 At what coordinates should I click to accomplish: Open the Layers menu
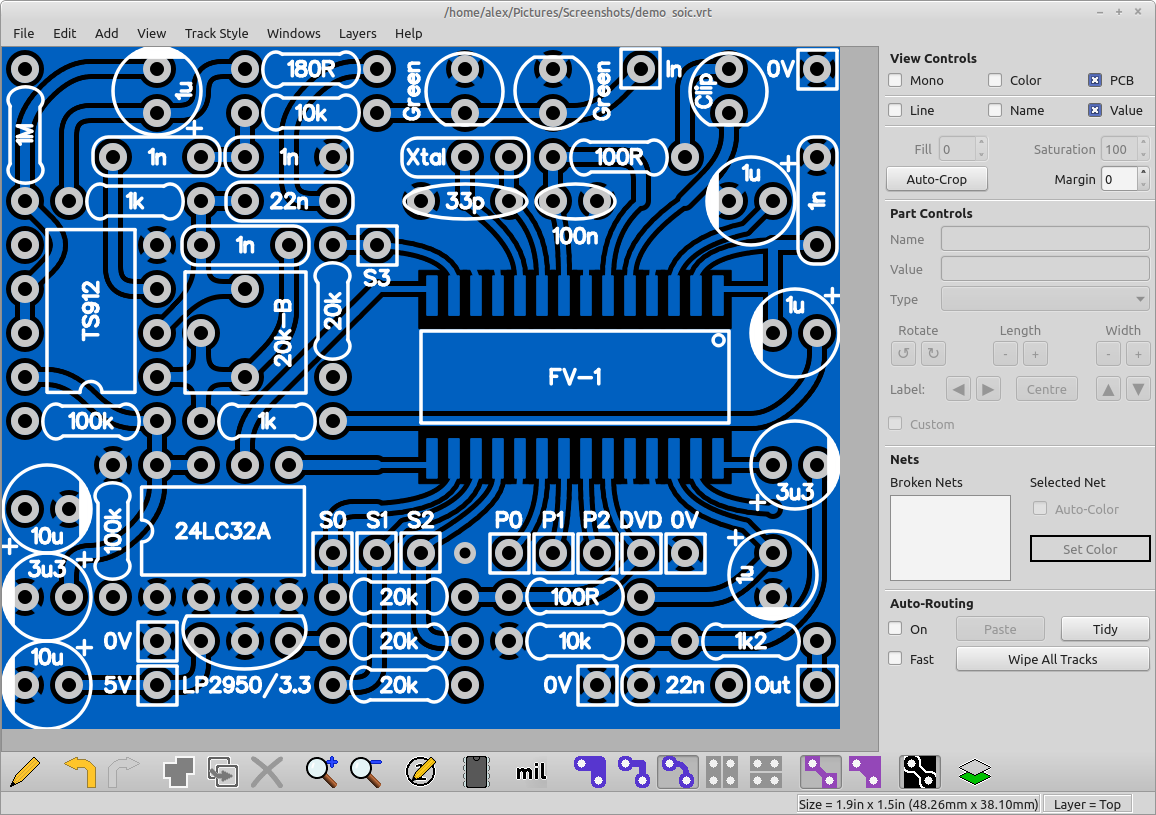tap(357, 33)
